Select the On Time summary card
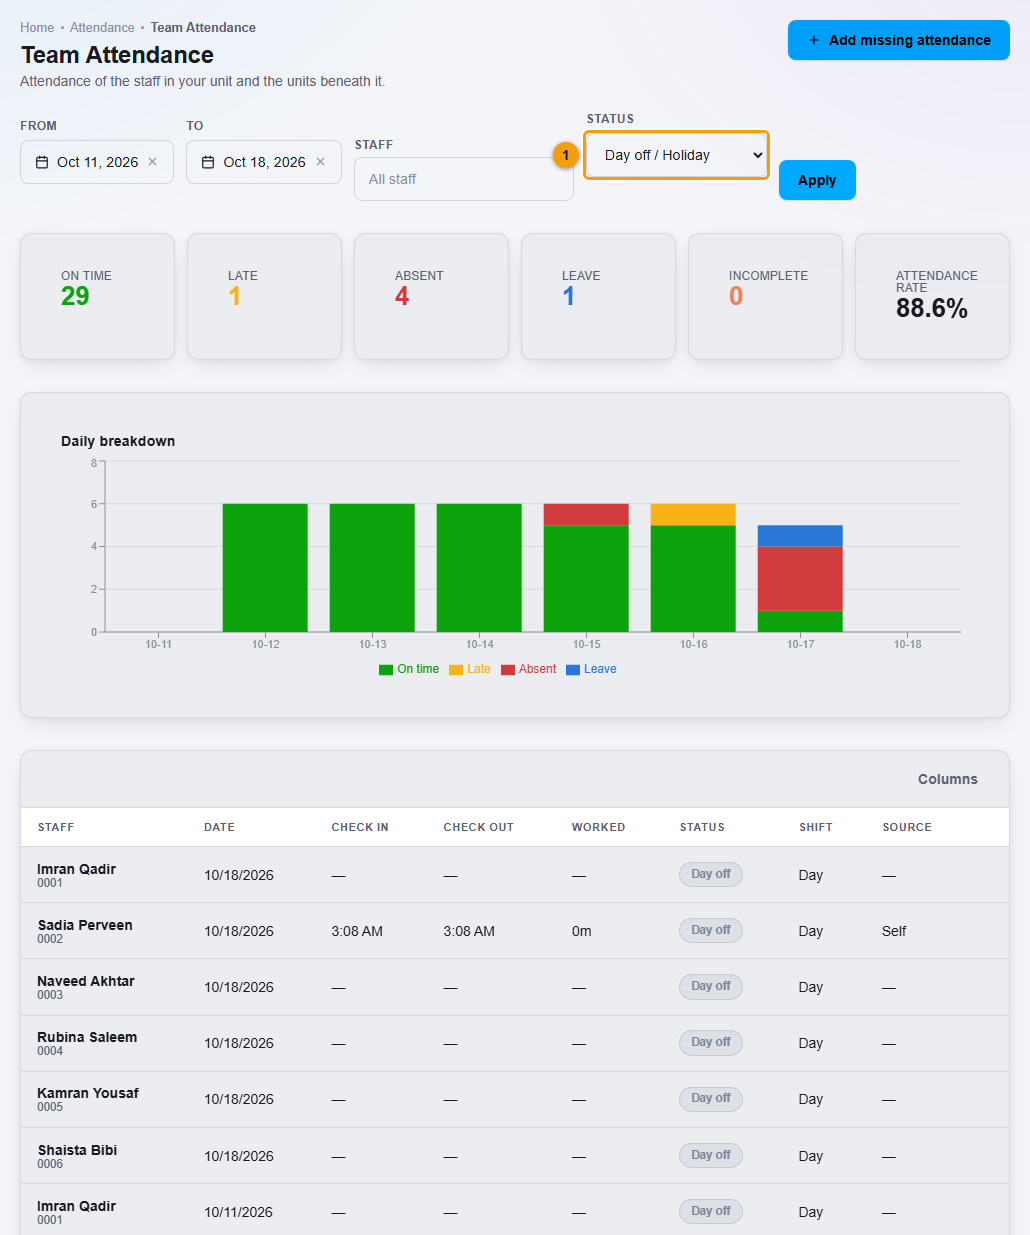 (x=98, y=296)
